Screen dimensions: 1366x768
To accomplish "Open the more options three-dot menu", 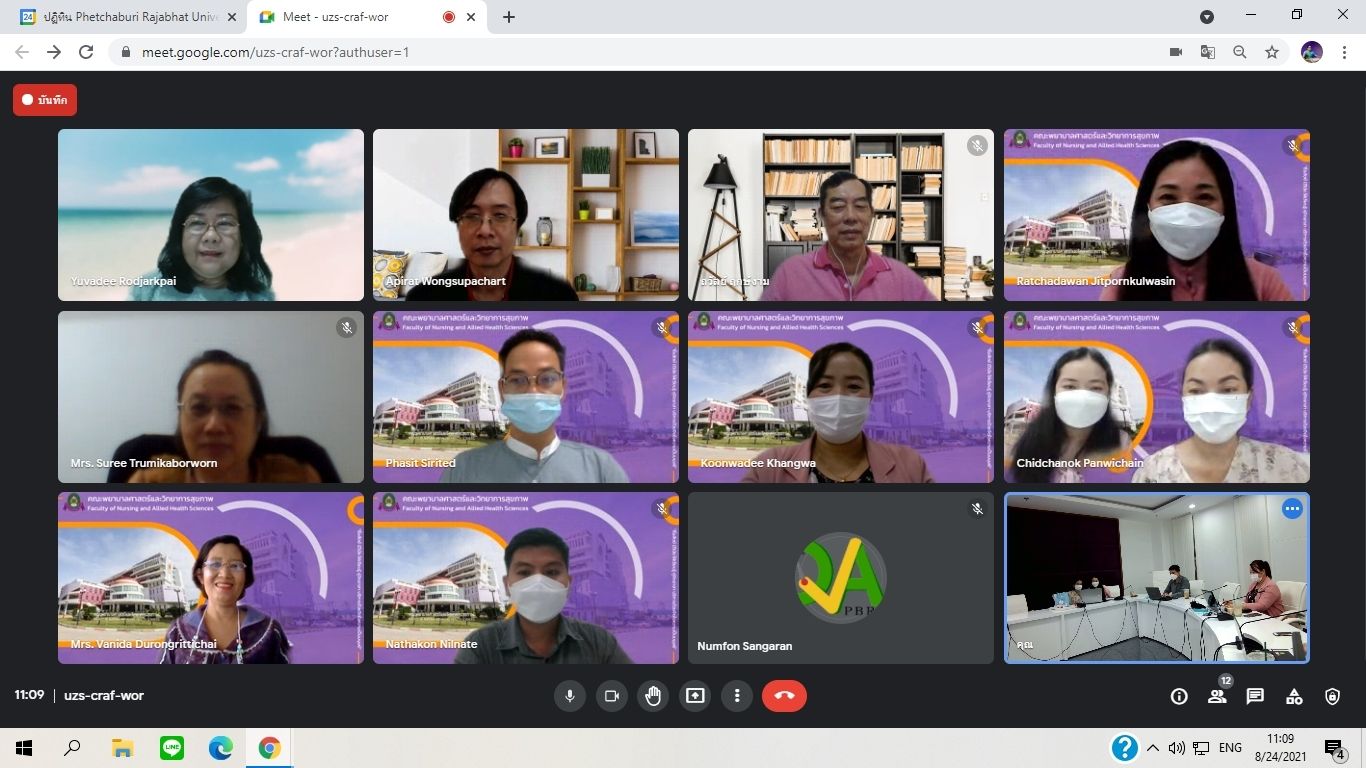I will coord(737,696).
